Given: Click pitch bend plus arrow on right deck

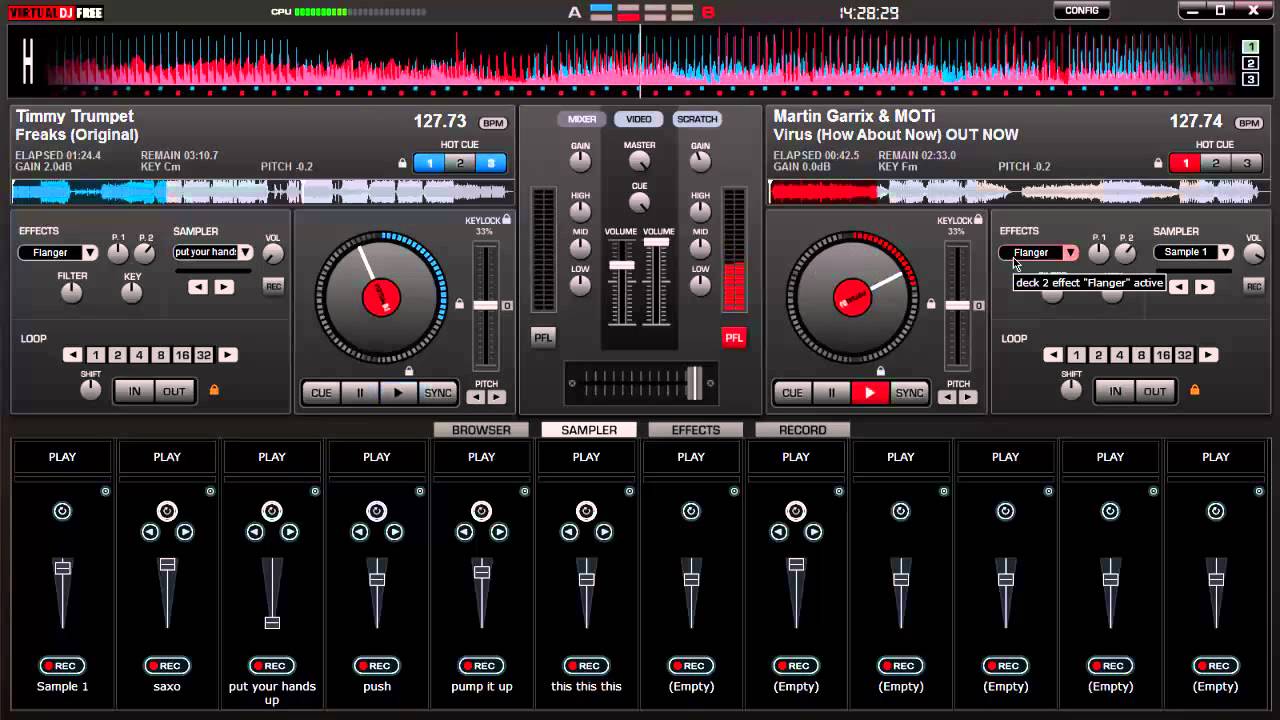Looking at the screenshot, I should [968, 397].
